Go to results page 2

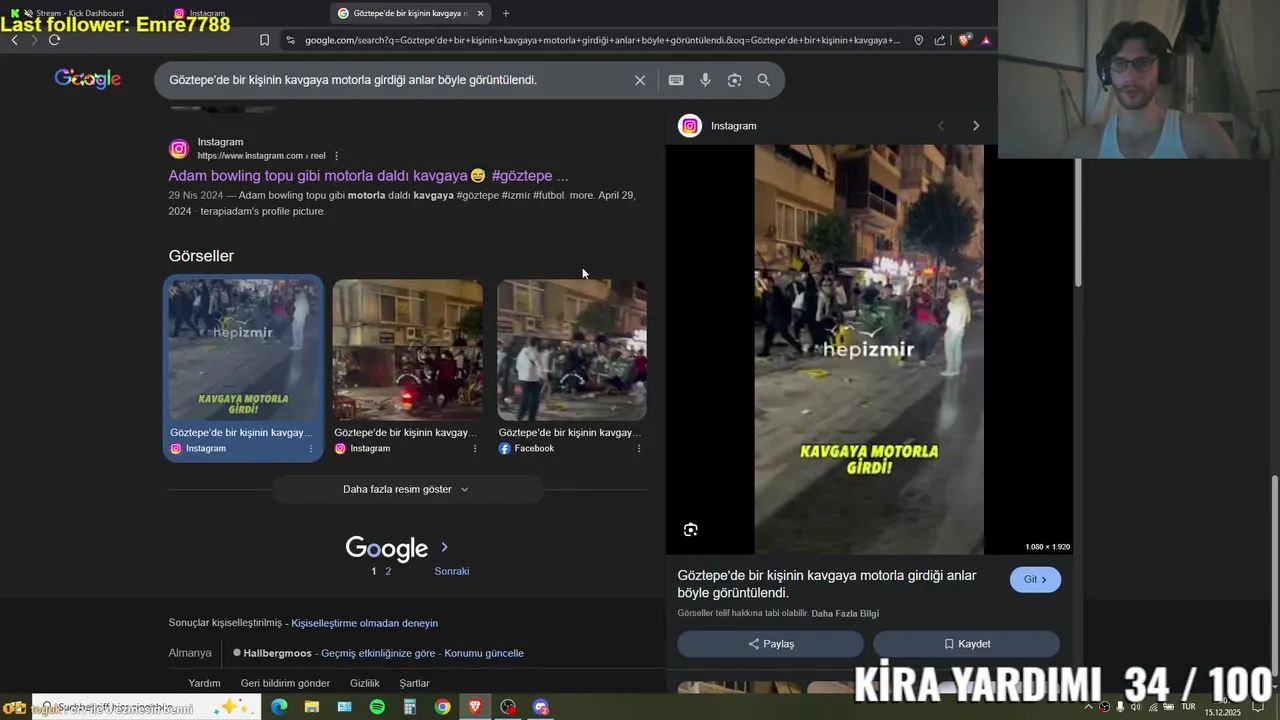tap(388, 571)
